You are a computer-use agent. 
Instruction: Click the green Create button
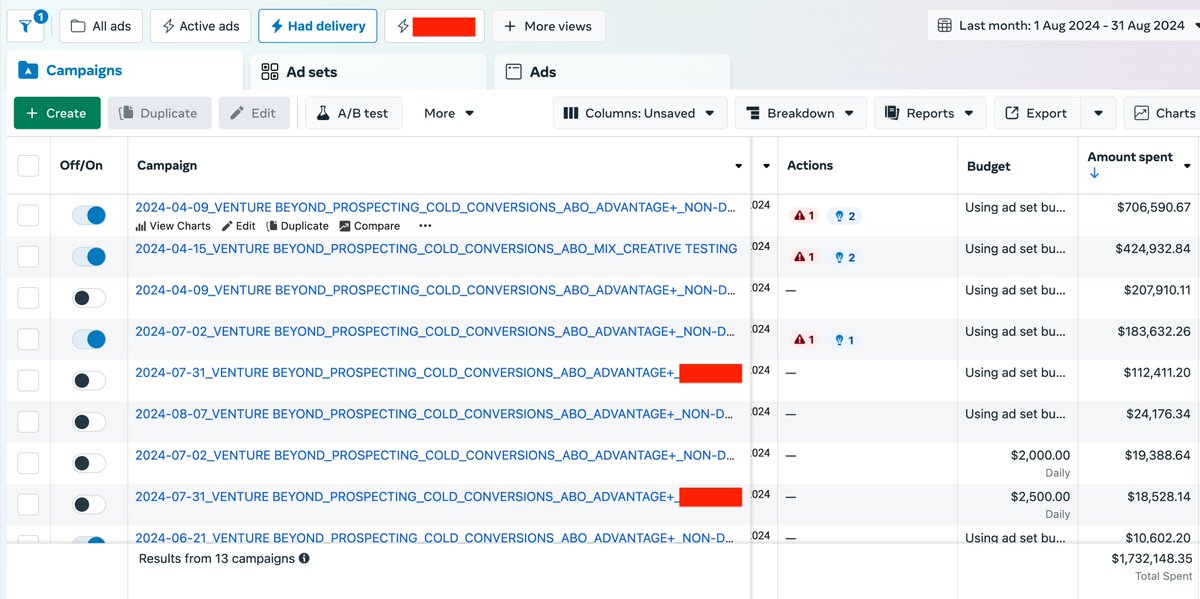(x=57, y=113)
